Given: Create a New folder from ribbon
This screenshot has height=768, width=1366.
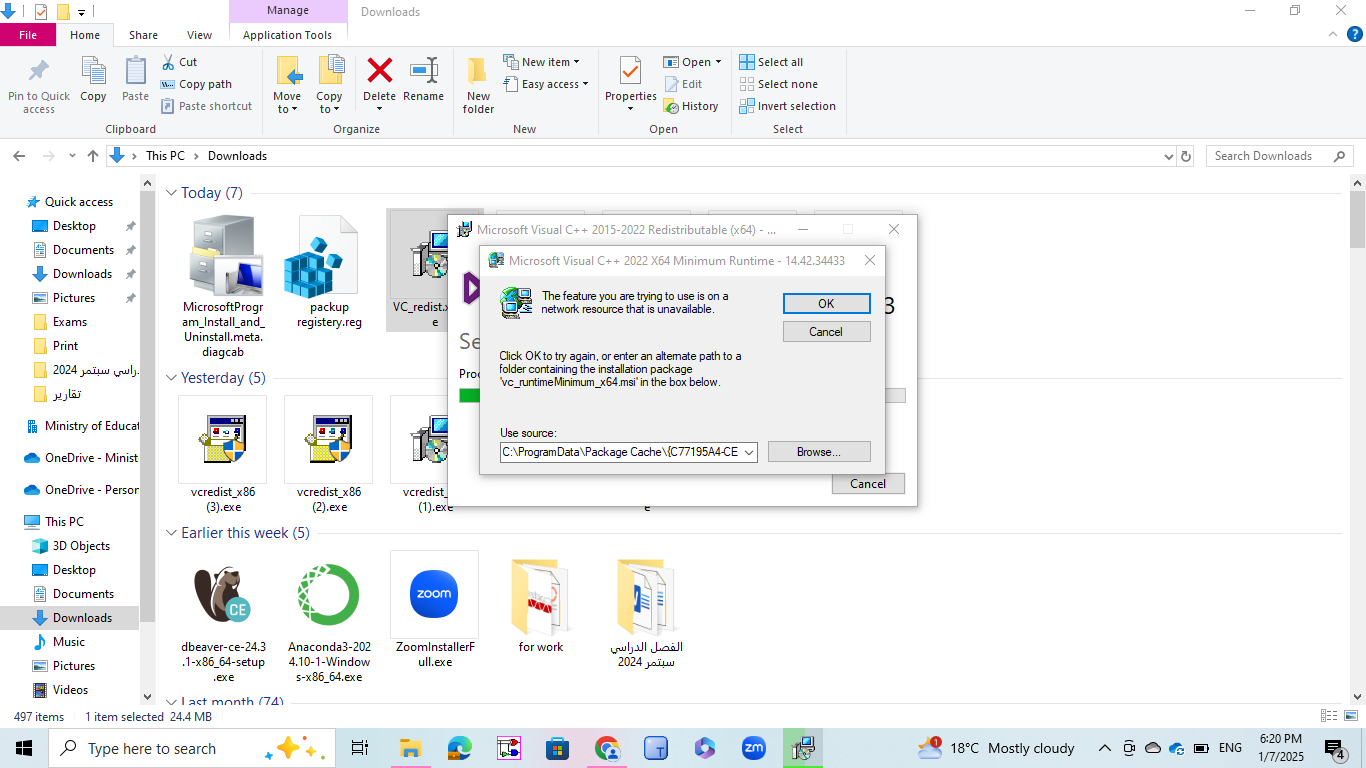Looking at the screenshot, I should 478,85.
